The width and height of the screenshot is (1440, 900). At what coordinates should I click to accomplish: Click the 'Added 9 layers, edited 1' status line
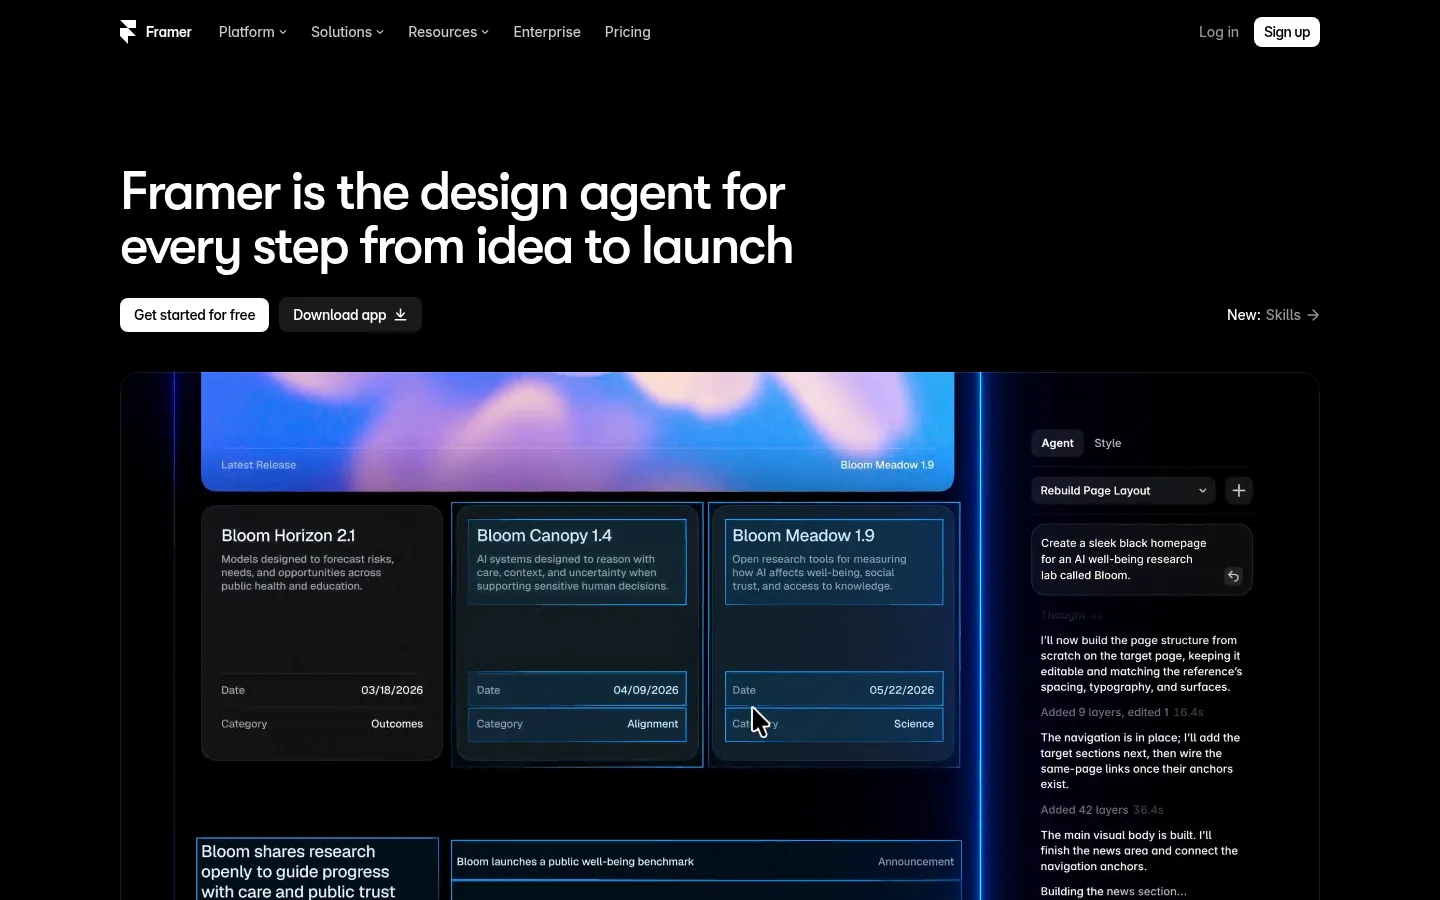tap(1104, 713)
